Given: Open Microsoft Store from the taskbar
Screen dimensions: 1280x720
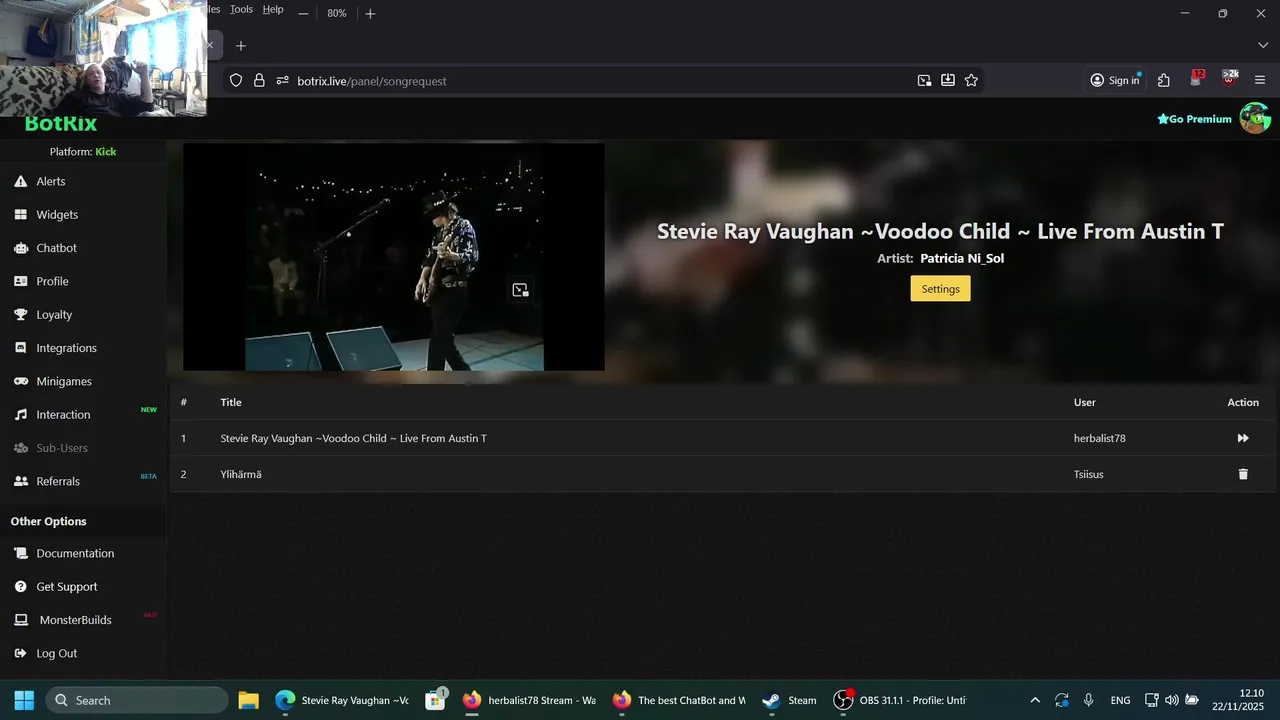Looking at the screenshot, I should point(435,700).
